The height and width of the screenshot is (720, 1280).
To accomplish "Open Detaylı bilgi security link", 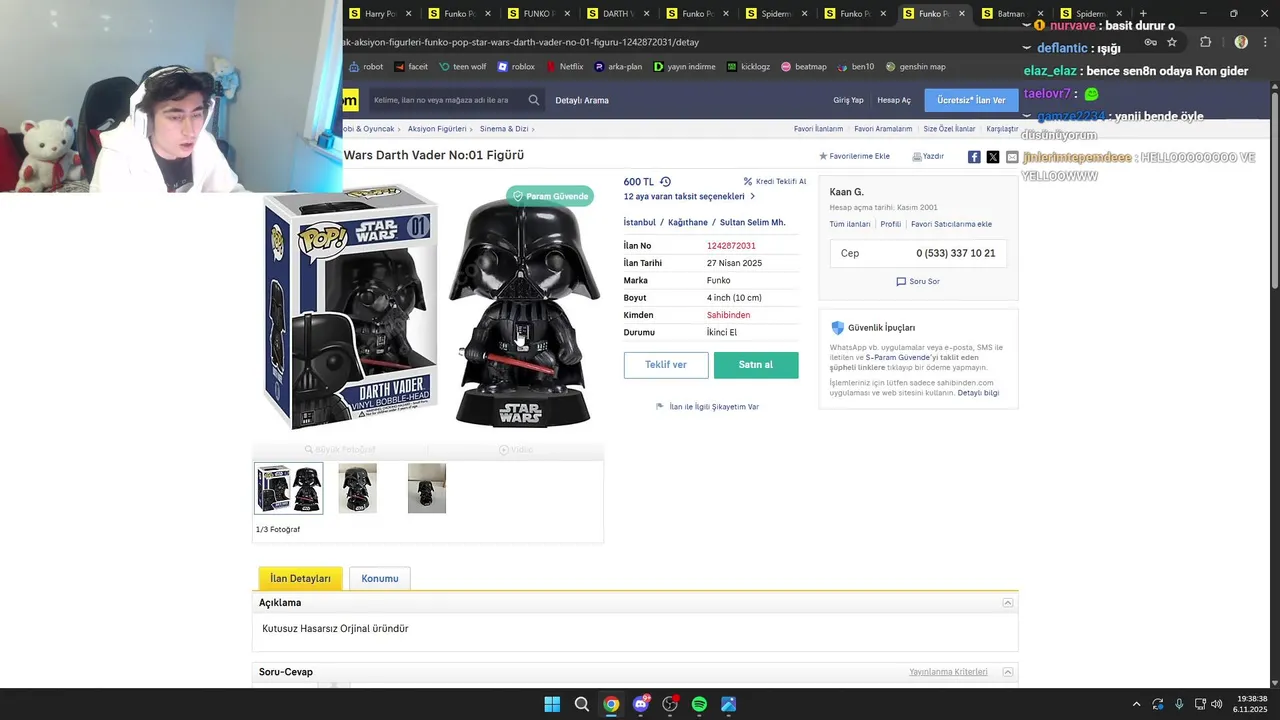I will click(x=978, y=393).
